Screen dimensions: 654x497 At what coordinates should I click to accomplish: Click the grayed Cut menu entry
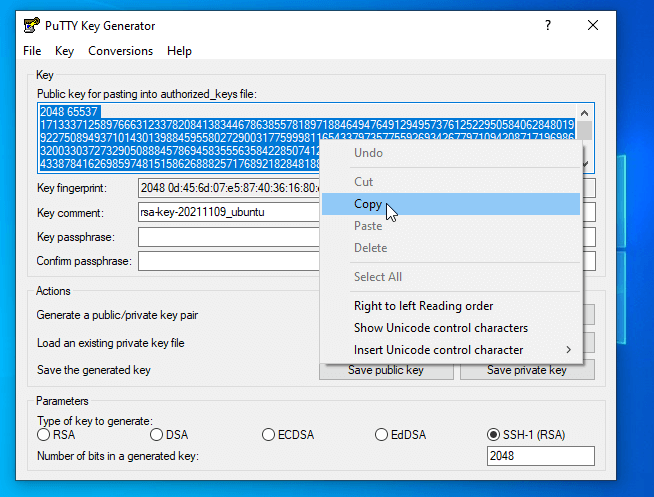point(451,182)
